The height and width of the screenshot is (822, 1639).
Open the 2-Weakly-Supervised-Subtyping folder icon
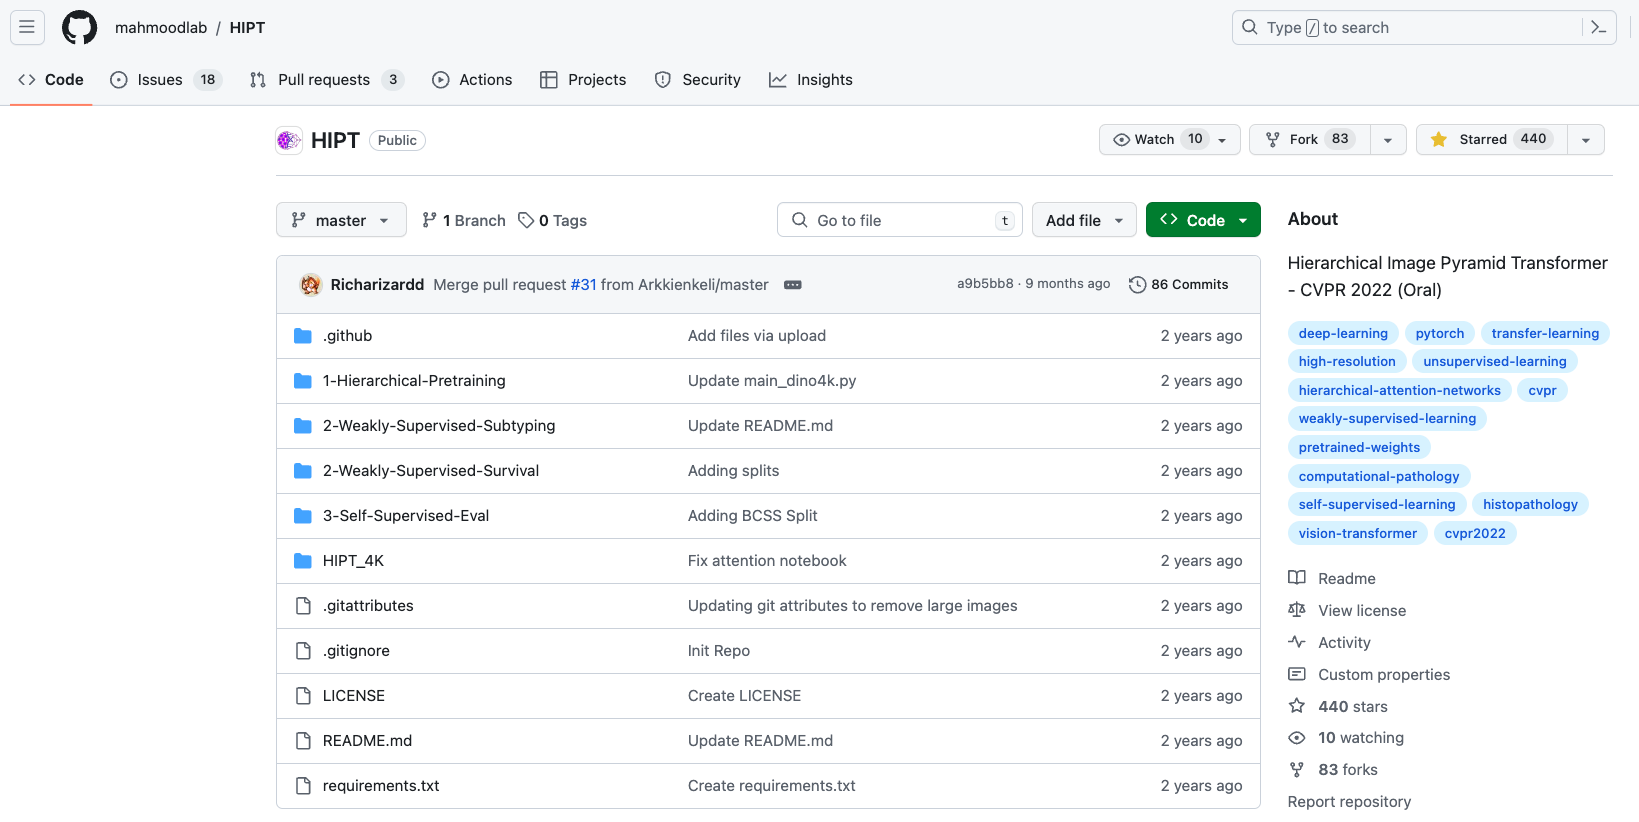pyautogui.click(x=303, y=426)
